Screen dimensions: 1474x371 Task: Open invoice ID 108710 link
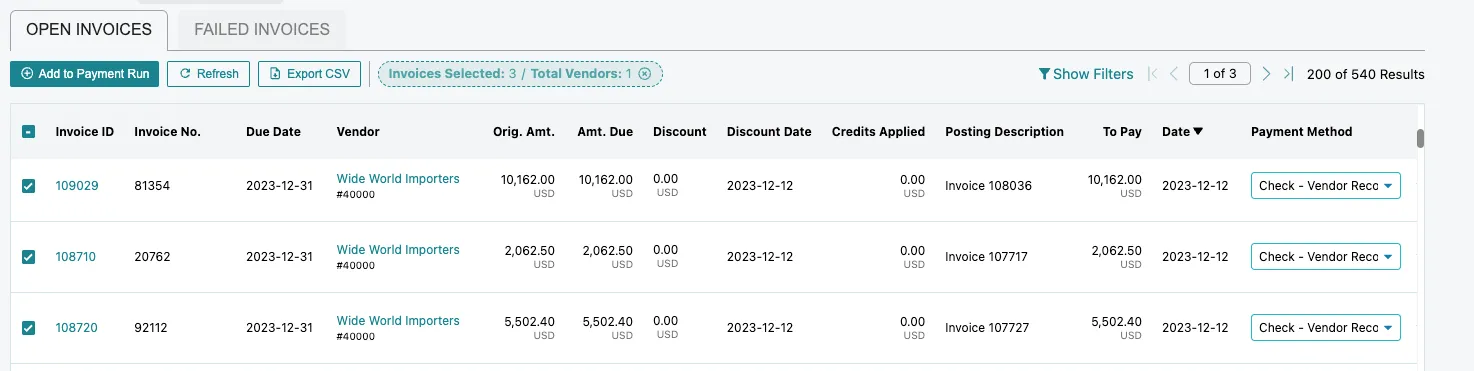76,257
